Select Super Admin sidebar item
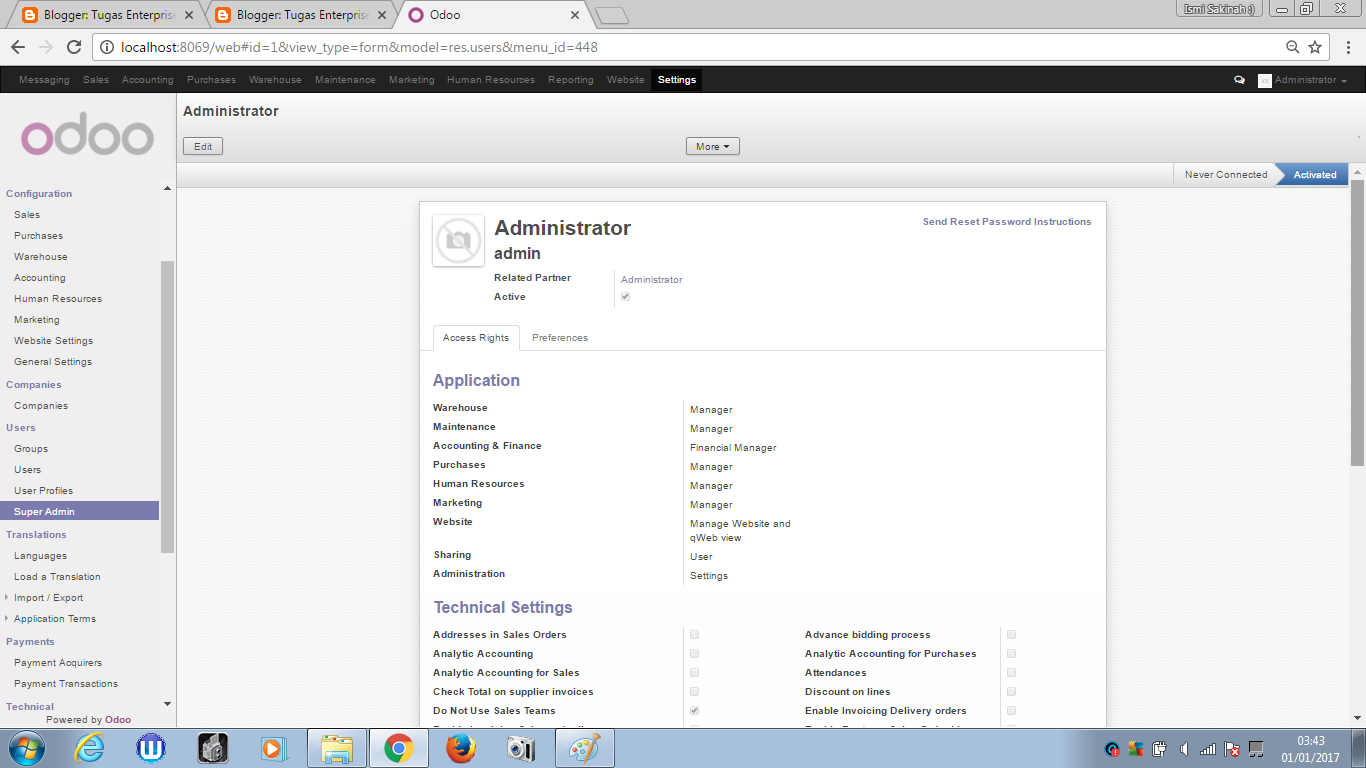 point(80,511)
